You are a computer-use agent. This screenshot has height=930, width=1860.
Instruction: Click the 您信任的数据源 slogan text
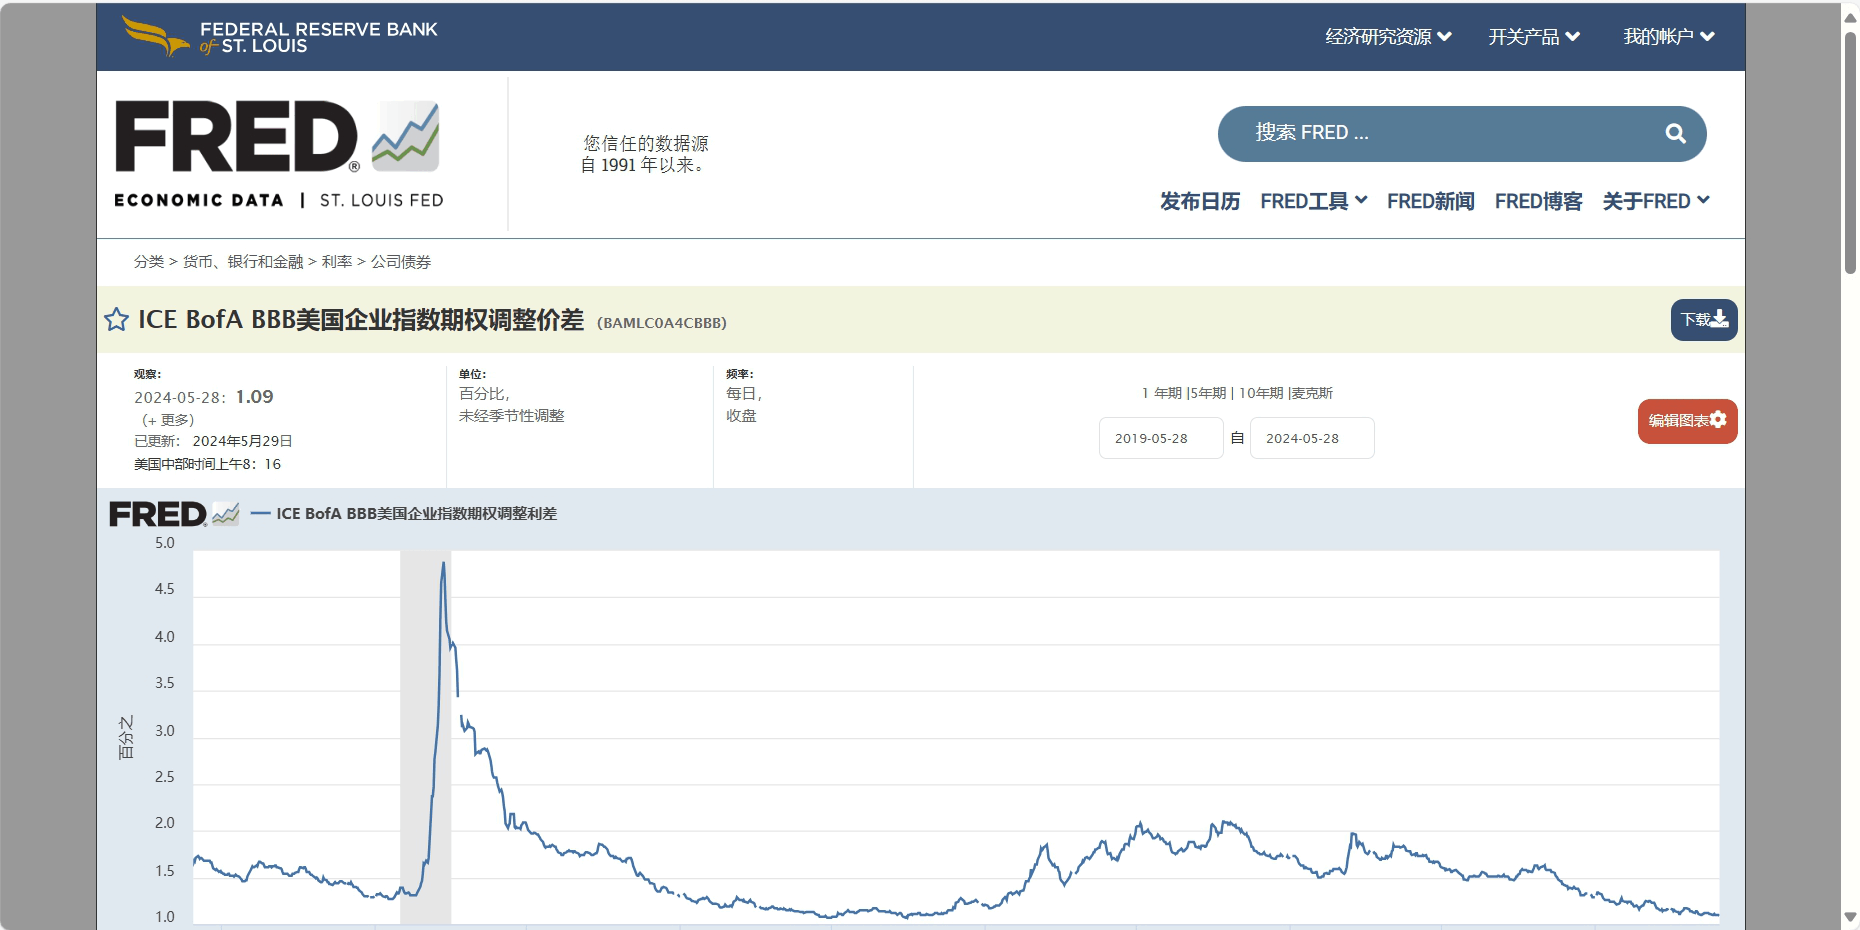pyautogui.click(x=646, y=143)
